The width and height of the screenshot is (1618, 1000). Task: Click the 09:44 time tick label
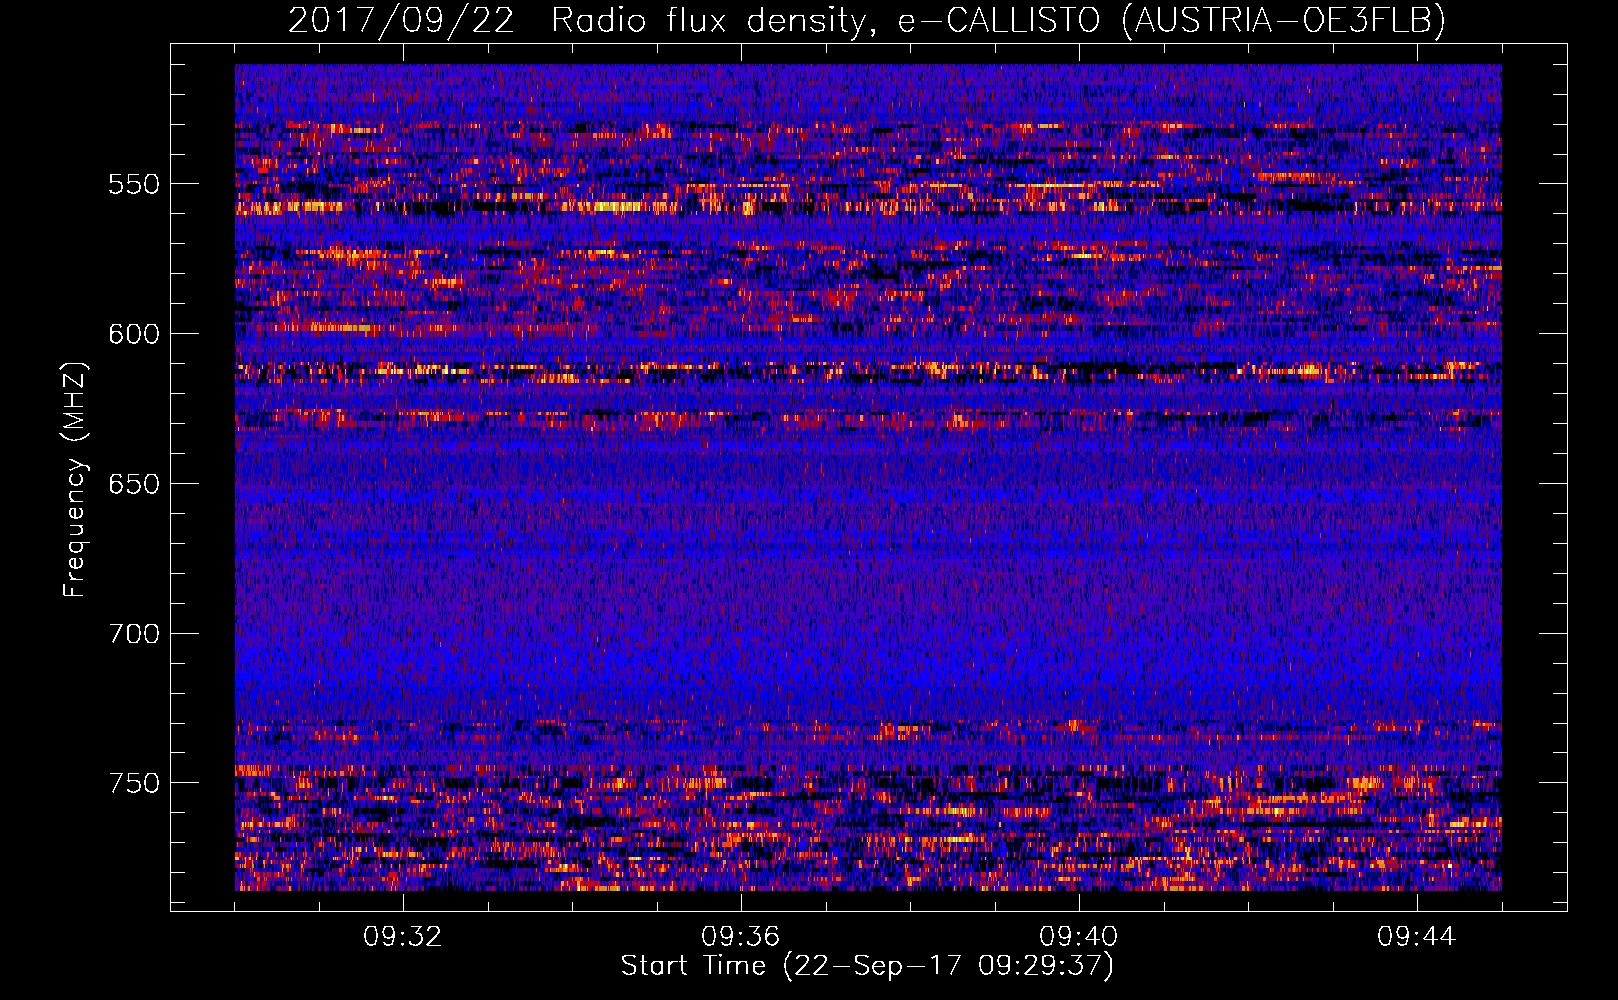pos(1416,937)
